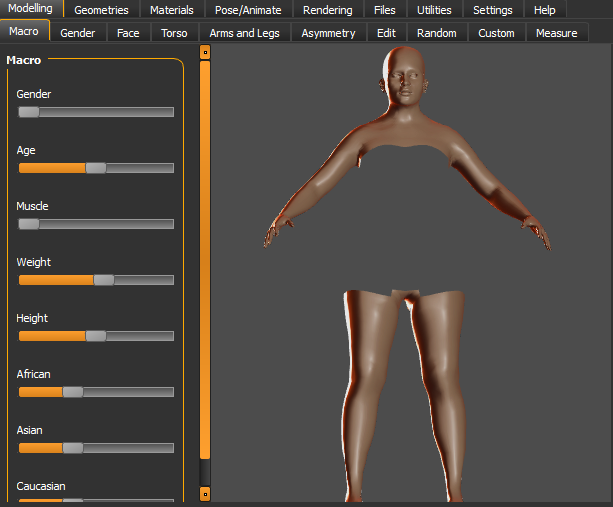Open the Help tab

coord(544,10)
